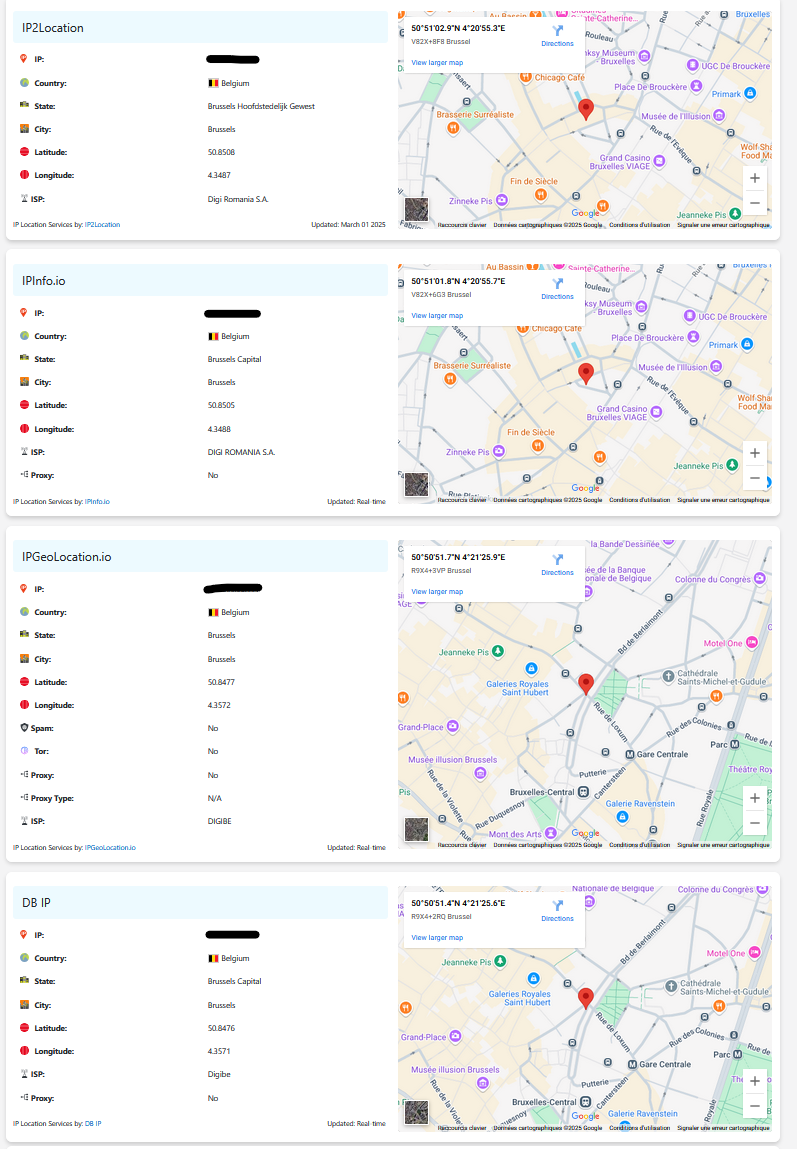The height and width of the screenshot is (1149, 797).
Task: Click Google logo on IPInfo.io map
Action: pos(585,488)
